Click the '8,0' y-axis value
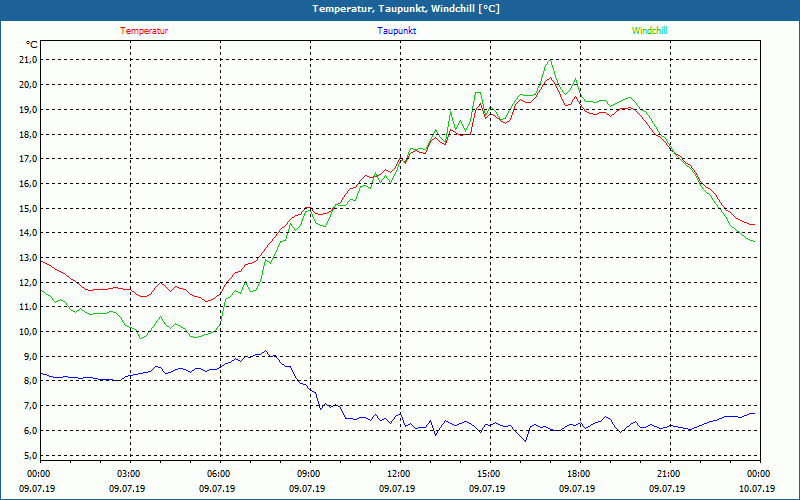This screenshot has width=800, height=500. [31, 381]
